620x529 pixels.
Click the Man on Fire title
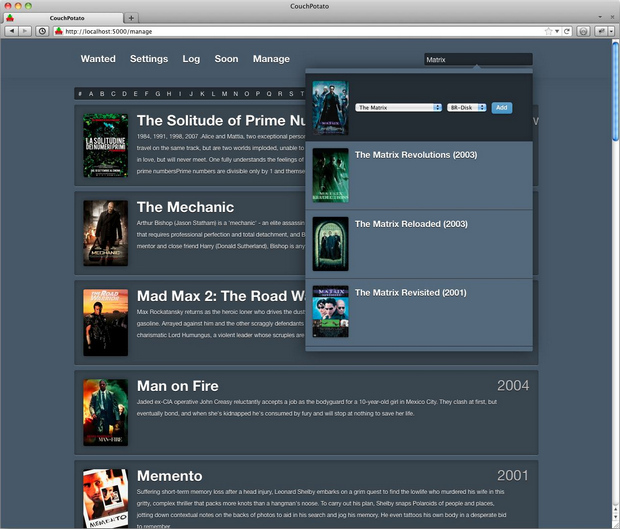(178, 386)
